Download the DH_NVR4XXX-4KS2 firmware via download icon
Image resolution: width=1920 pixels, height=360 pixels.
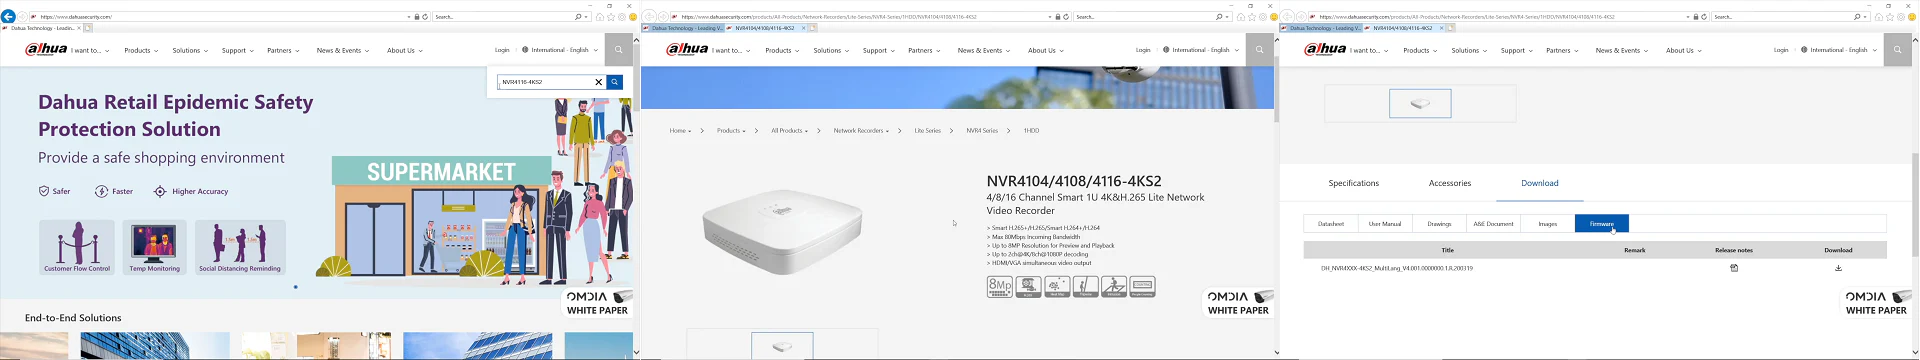(x=1838, y=268)
